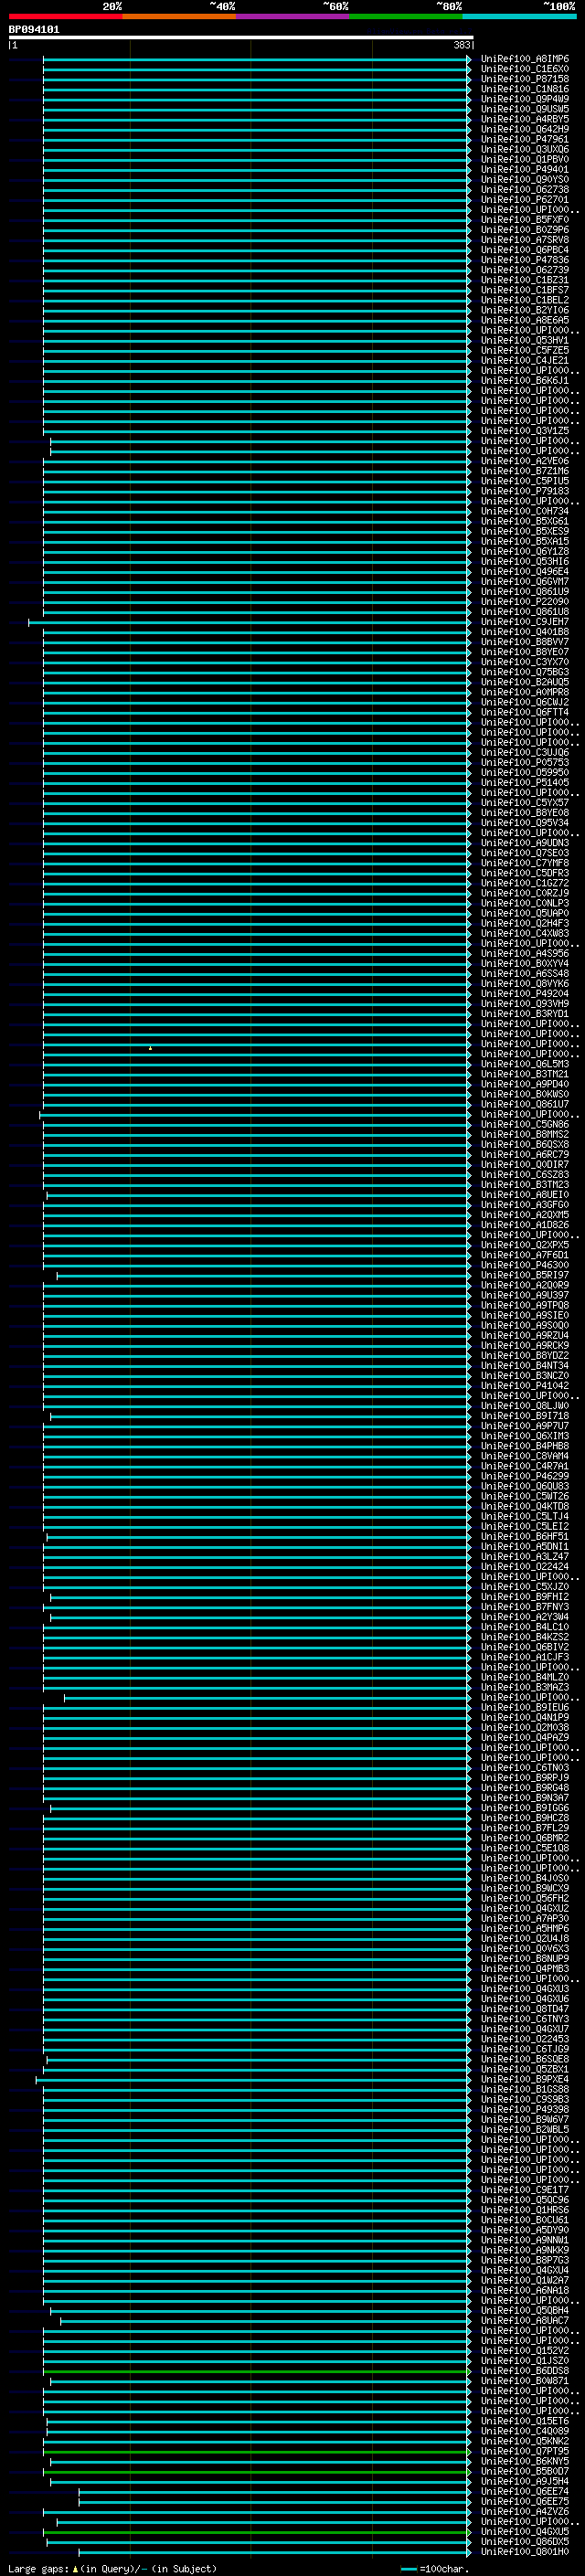Screen dimensions: 585x2576
Task: Select hit label UniRef100_A8IMP6
Action: (x=524, y=60)
